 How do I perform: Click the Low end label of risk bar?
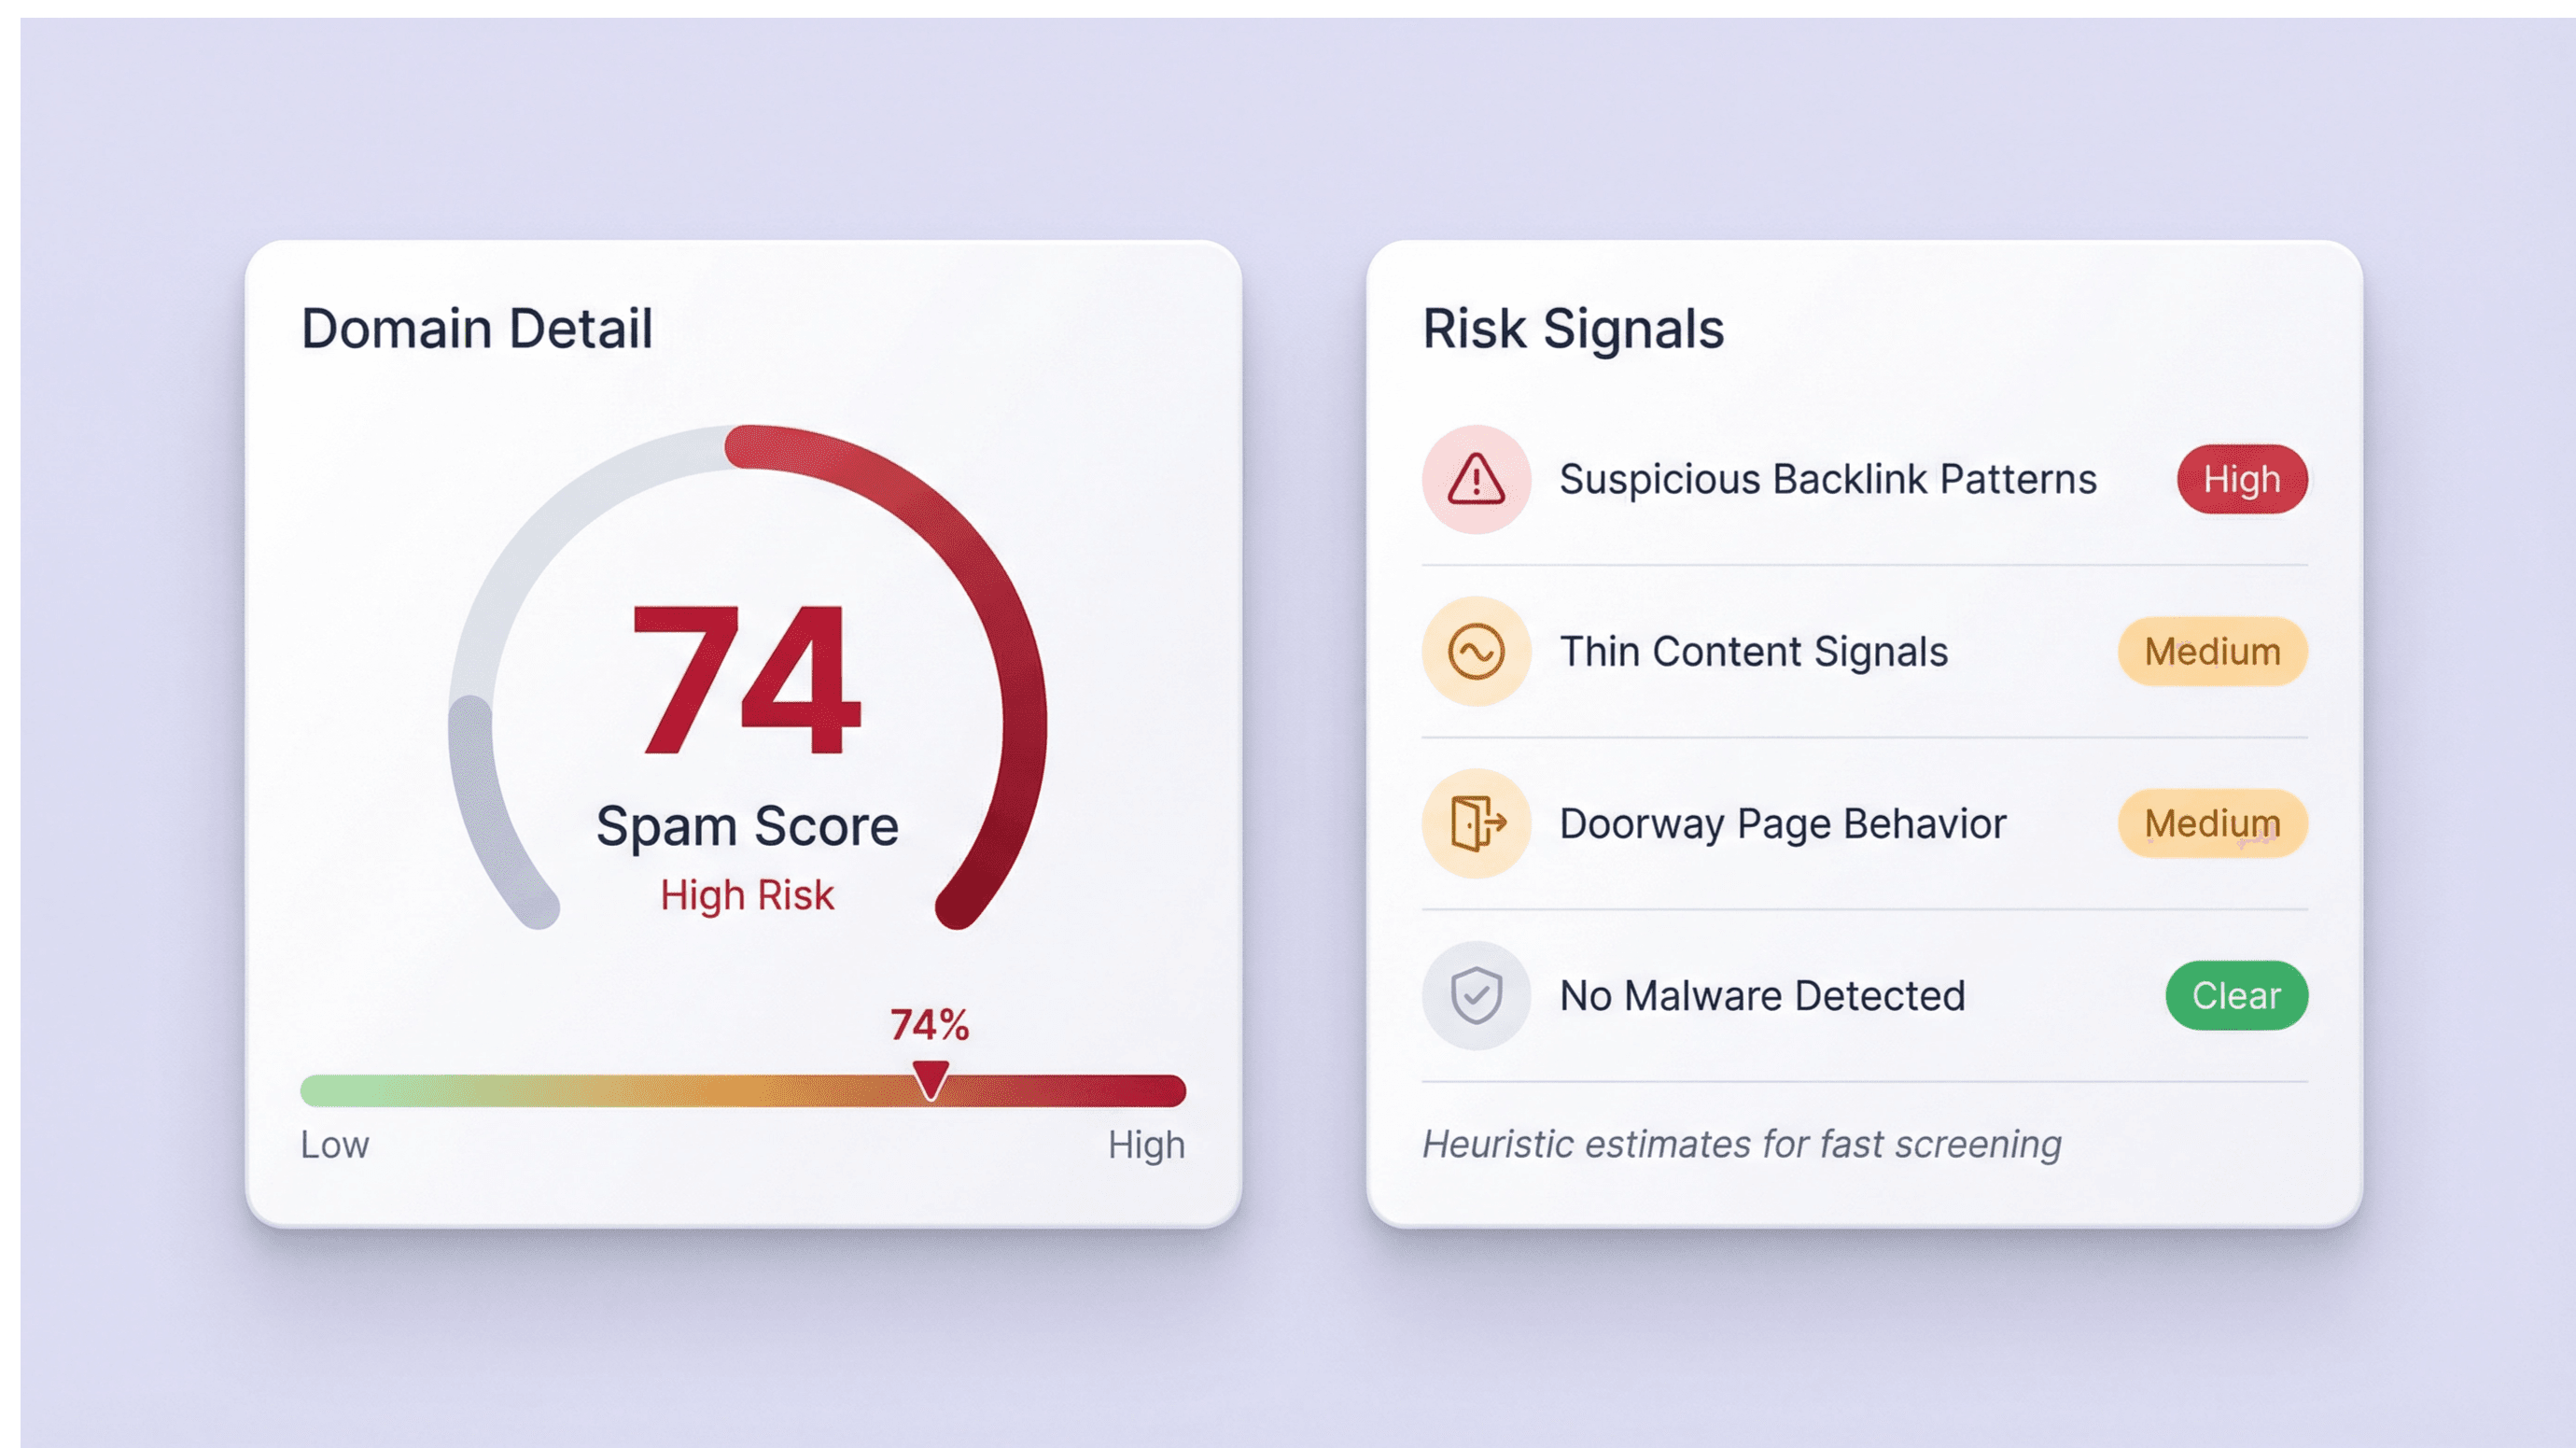[335, 1145]
